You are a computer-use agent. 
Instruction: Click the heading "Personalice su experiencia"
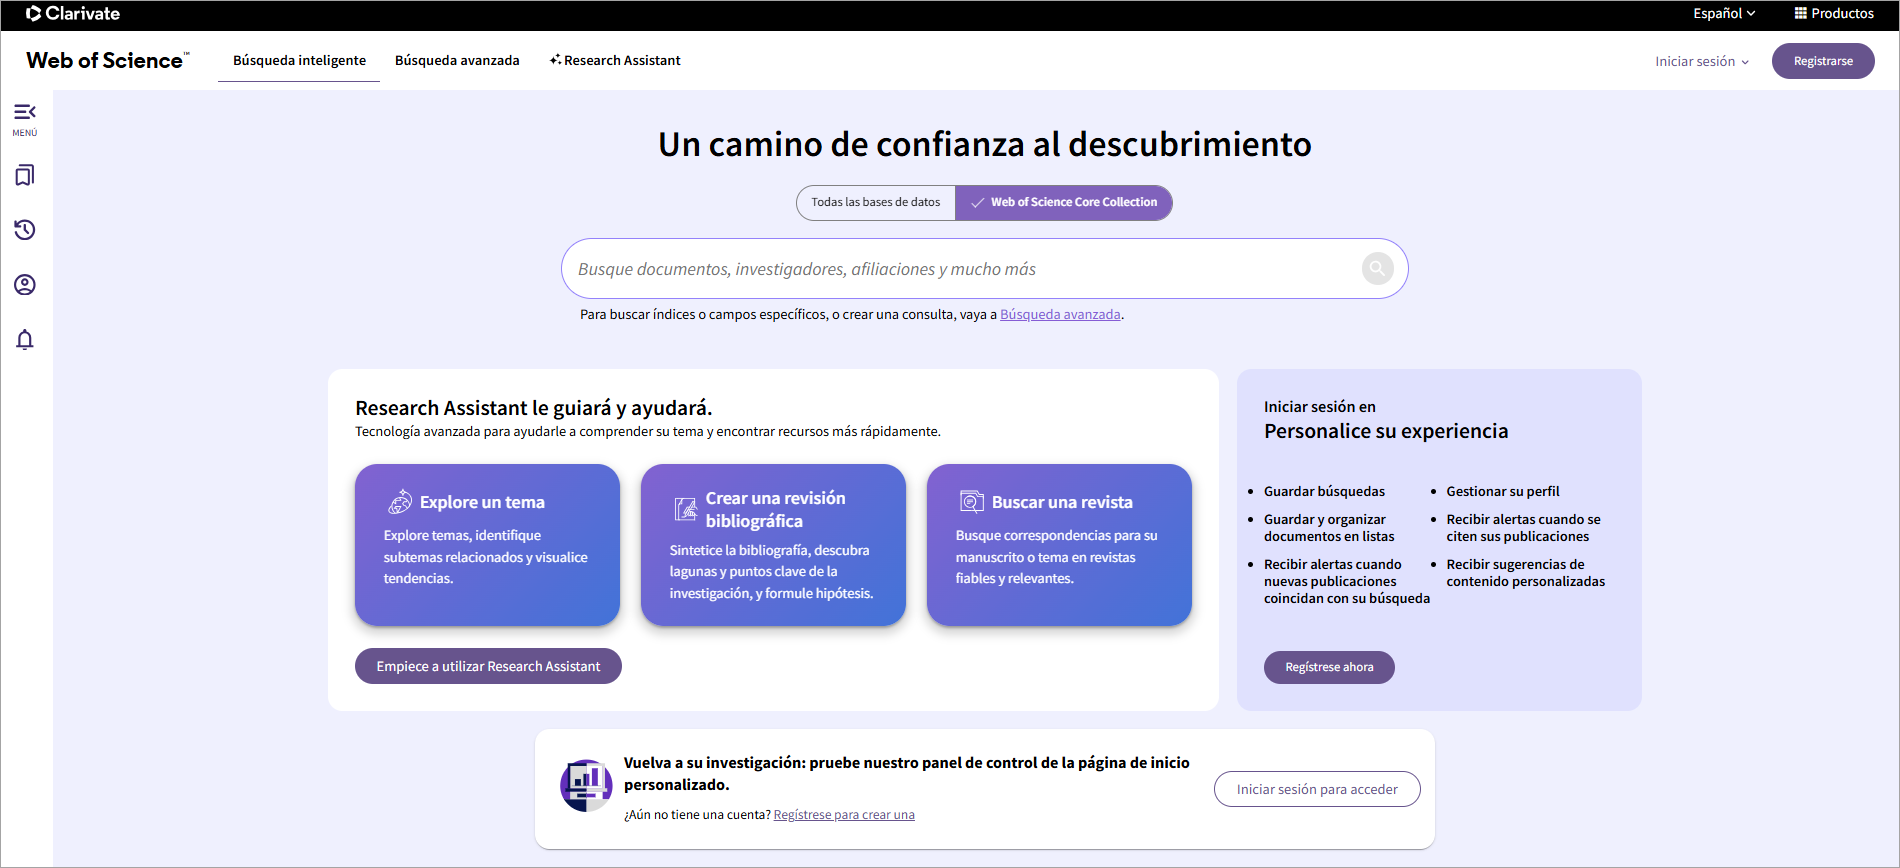click(x=1386, y=431)
